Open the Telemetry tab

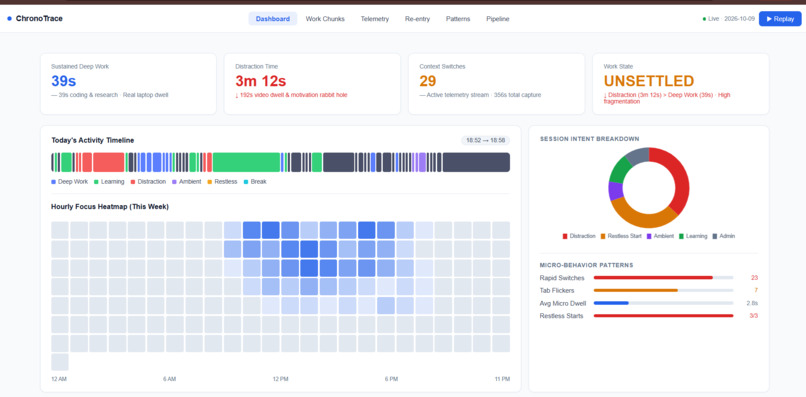(375, 19)
